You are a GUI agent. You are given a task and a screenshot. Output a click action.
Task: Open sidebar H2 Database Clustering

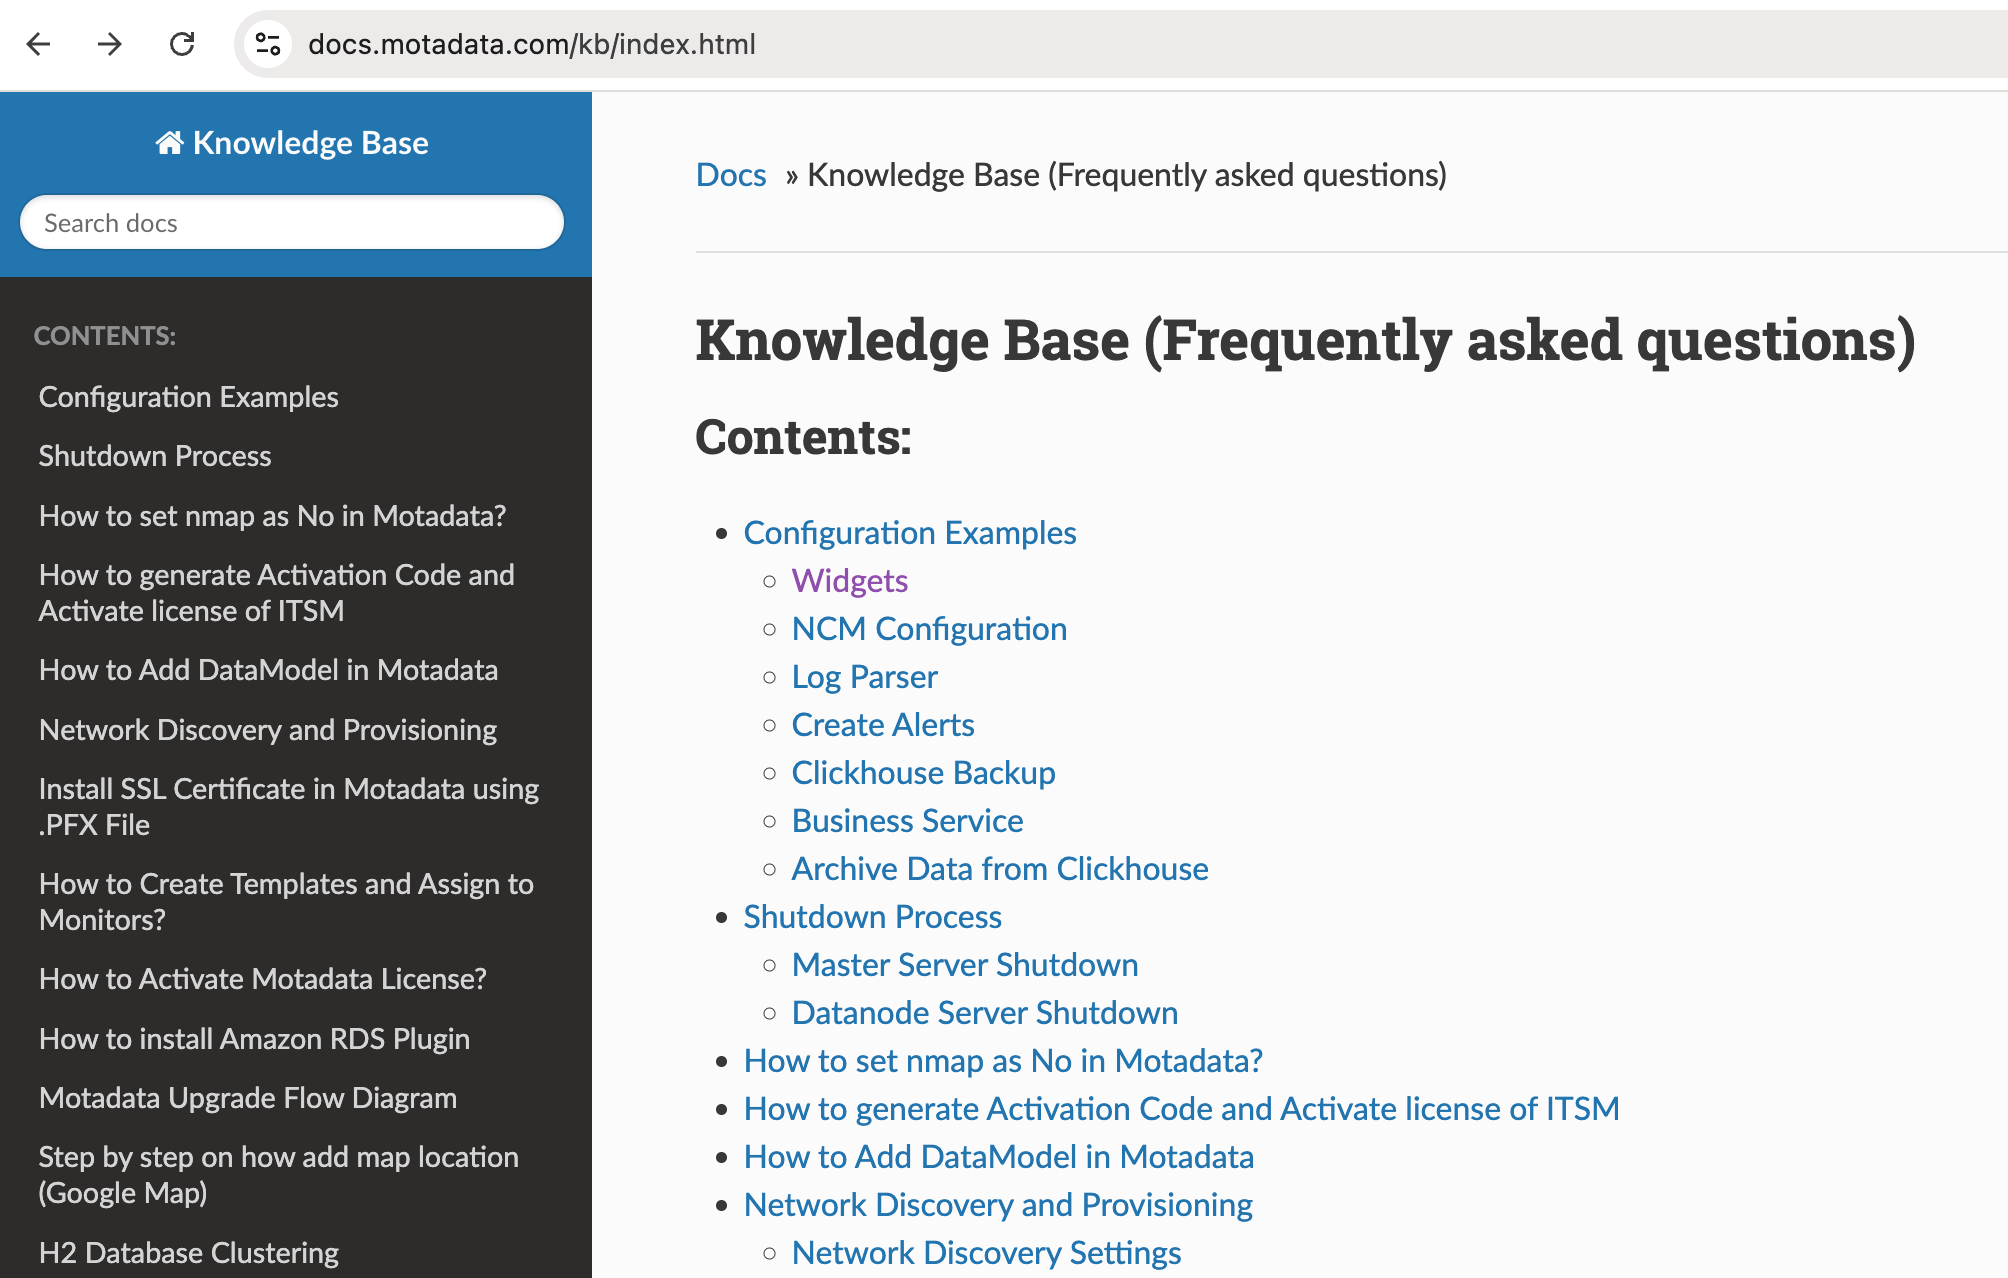pyautogui.click(x=189, y=1253)
